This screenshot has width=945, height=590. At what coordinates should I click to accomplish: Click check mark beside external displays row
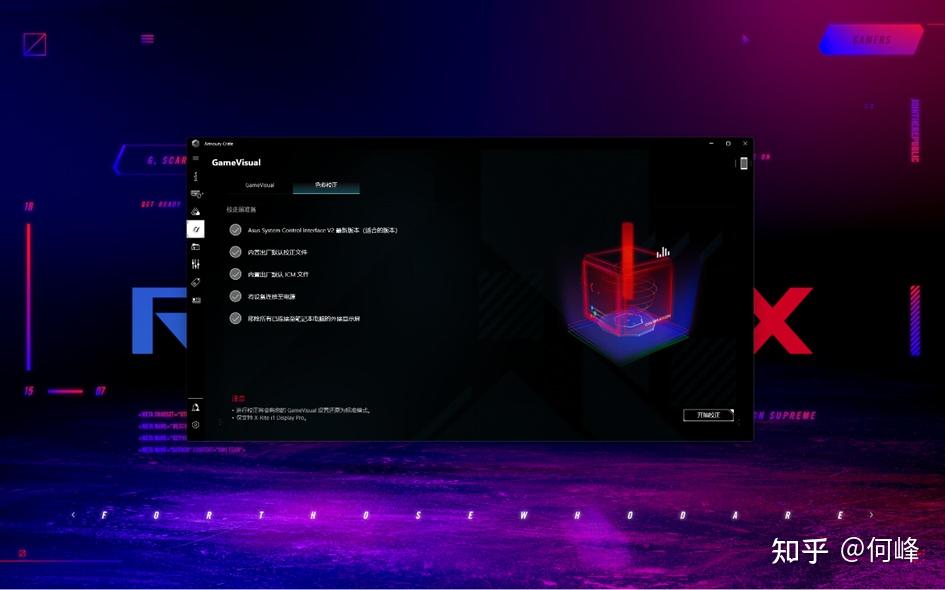[236, 318]
